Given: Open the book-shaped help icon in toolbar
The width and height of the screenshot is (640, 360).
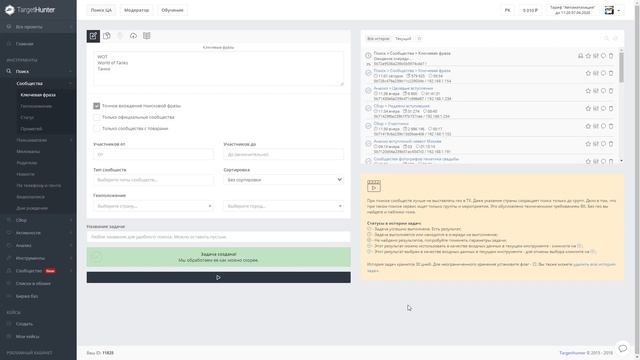Looking at the screenshot, I should pyautogui.click(x=147, y=36).
